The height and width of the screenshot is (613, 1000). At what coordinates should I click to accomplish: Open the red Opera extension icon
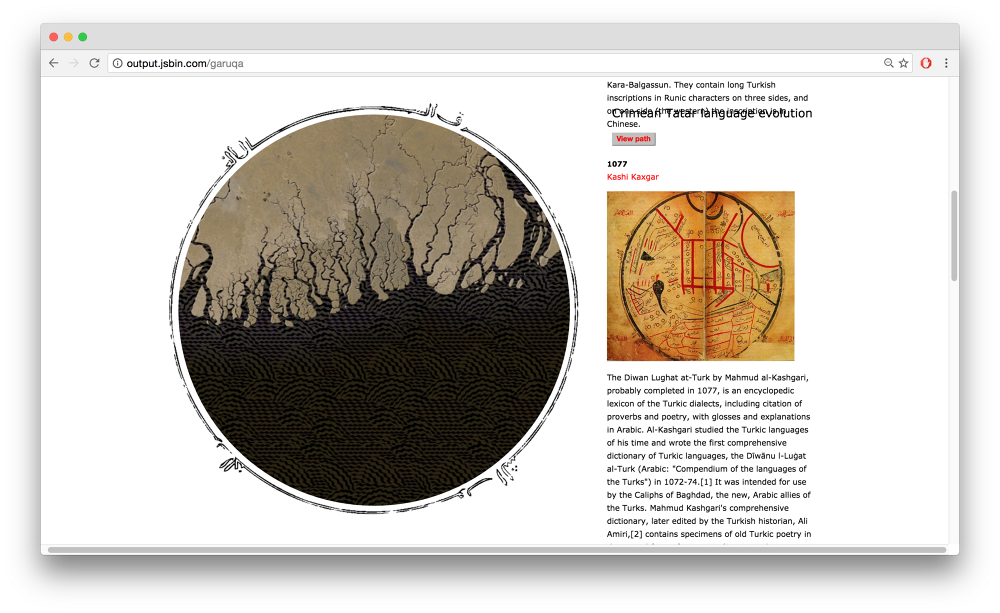coord(926,63)
